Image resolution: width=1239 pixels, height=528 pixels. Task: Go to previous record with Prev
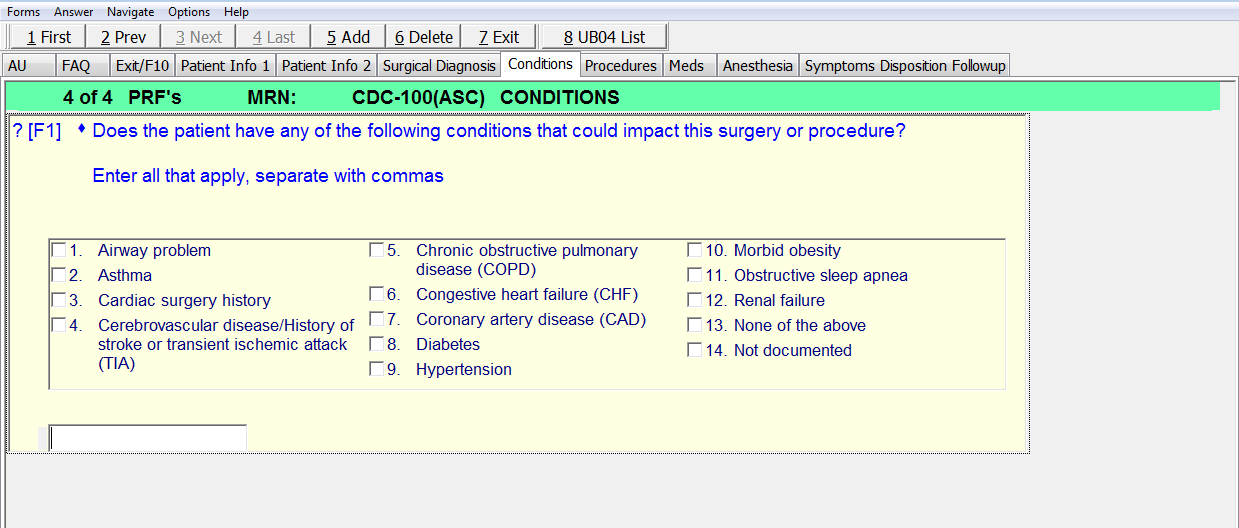click(123, 37)
